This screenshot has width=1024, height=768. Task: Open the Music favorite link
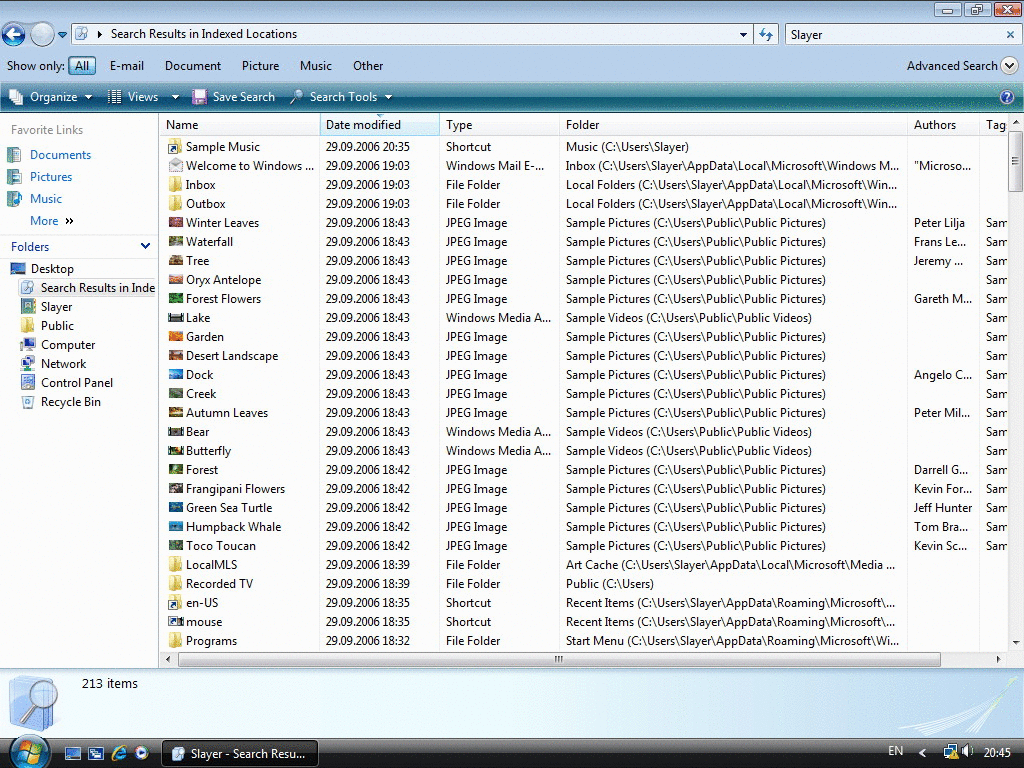tap(46, 199)
